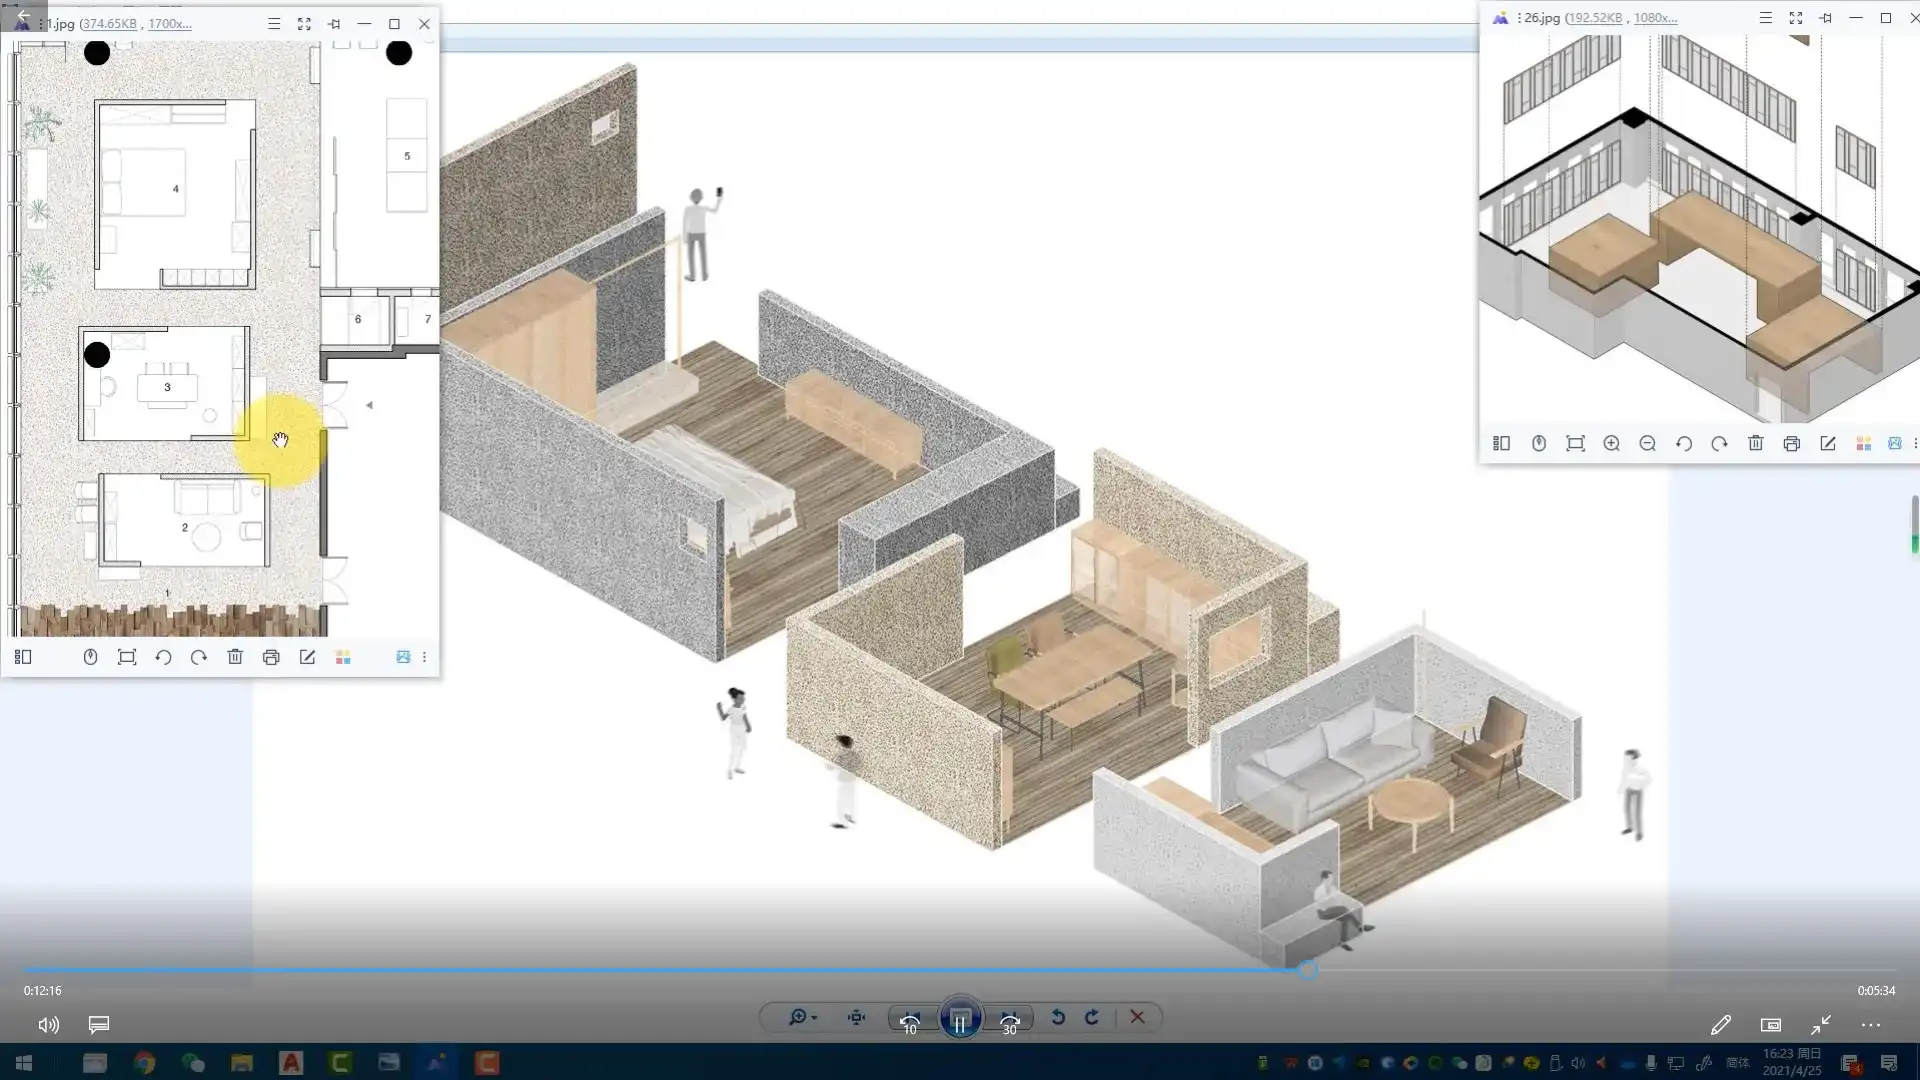The width and height of the screenshot is (1920, 1080).
Task: Print image from the 26.jpg viewer toolbar
Action: click(1791, 443)
